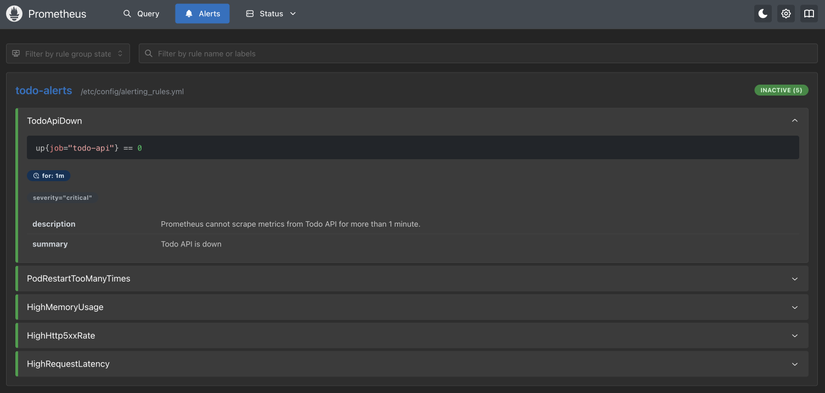Click the TodoApiDown rule name
This screenshot has height=393, width=825.
pyautogui.click(x=54, y=121)
